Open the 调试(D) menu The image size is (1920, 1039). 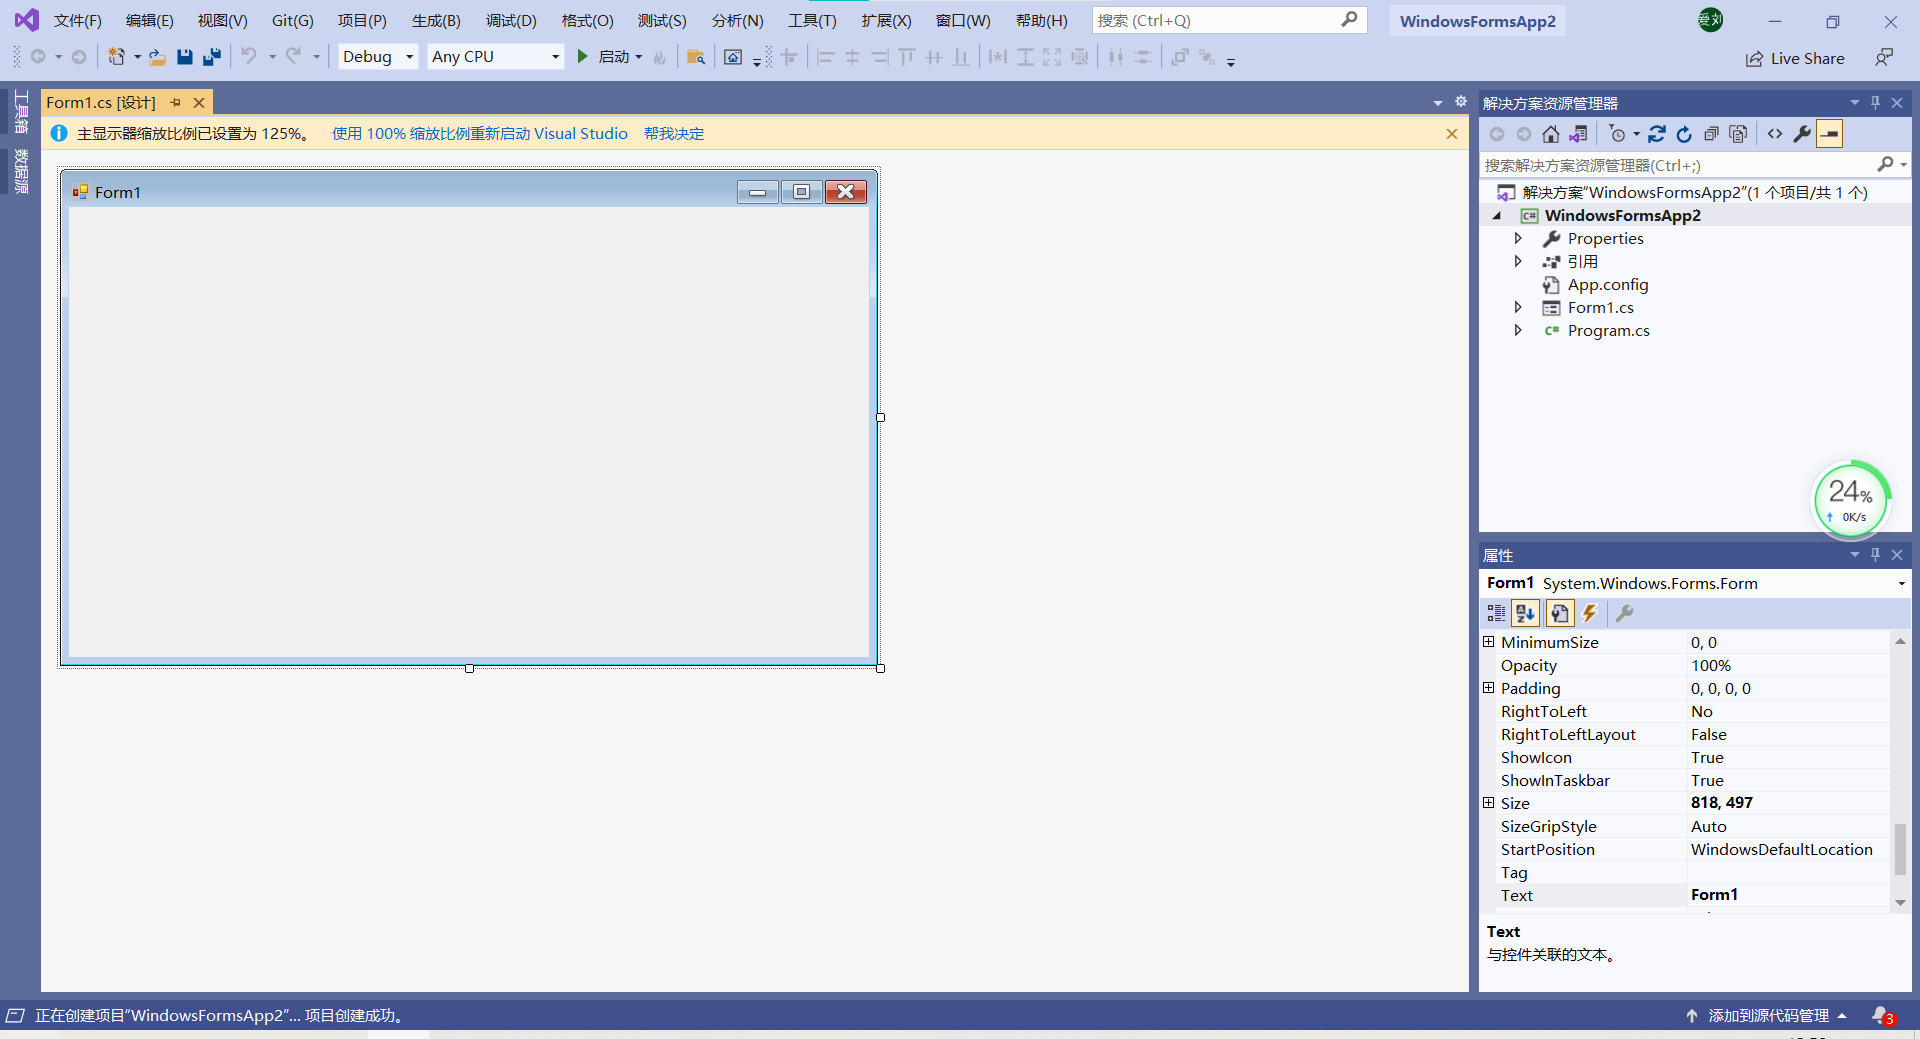pyautogui.click(x=510, y=20)
